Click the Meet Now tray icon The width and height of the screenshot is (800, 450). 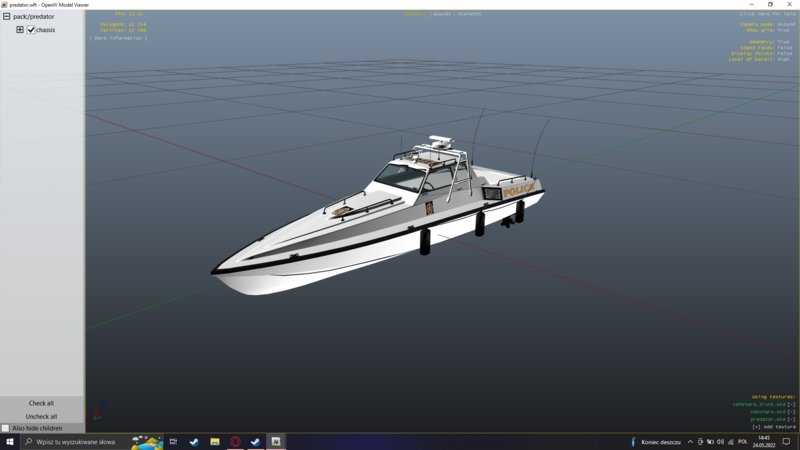pos(701,442)
